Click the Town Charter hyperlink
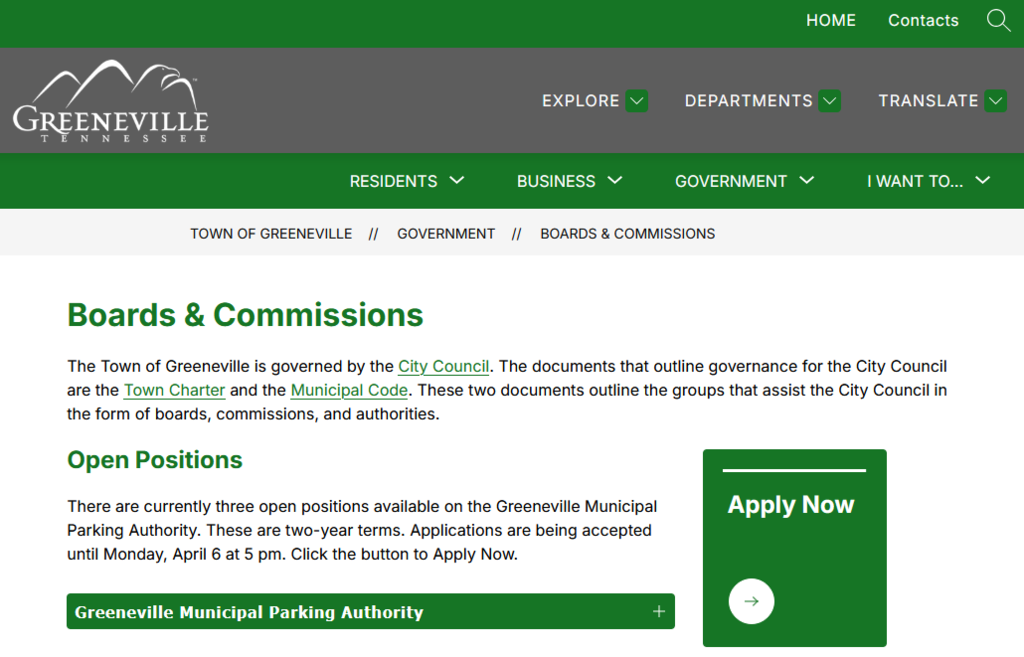 (174, 390)
